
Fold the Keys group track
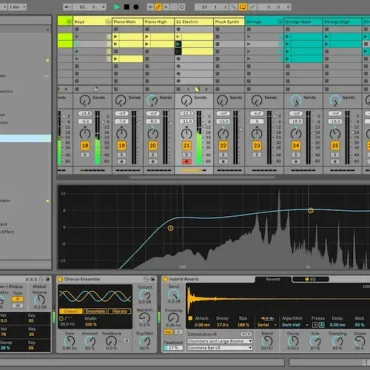pos(108,22)
